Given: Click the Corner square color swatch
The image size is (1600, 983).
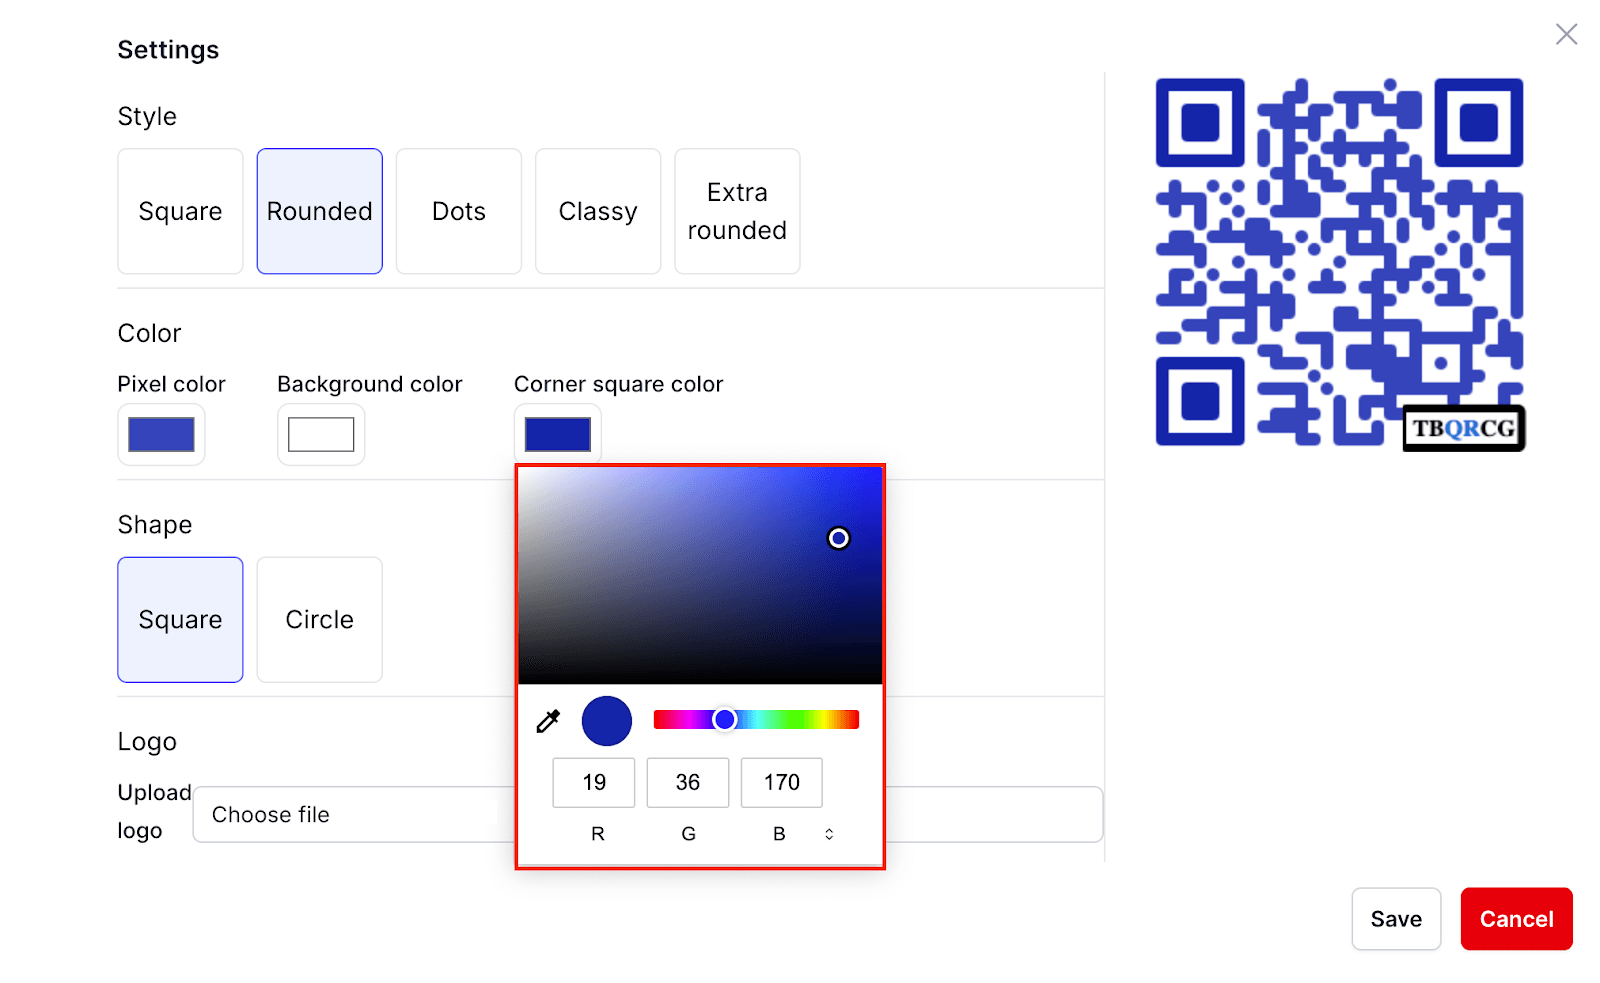Looking at the screenshot, I should pyautogui.click(x=558, y=435).
